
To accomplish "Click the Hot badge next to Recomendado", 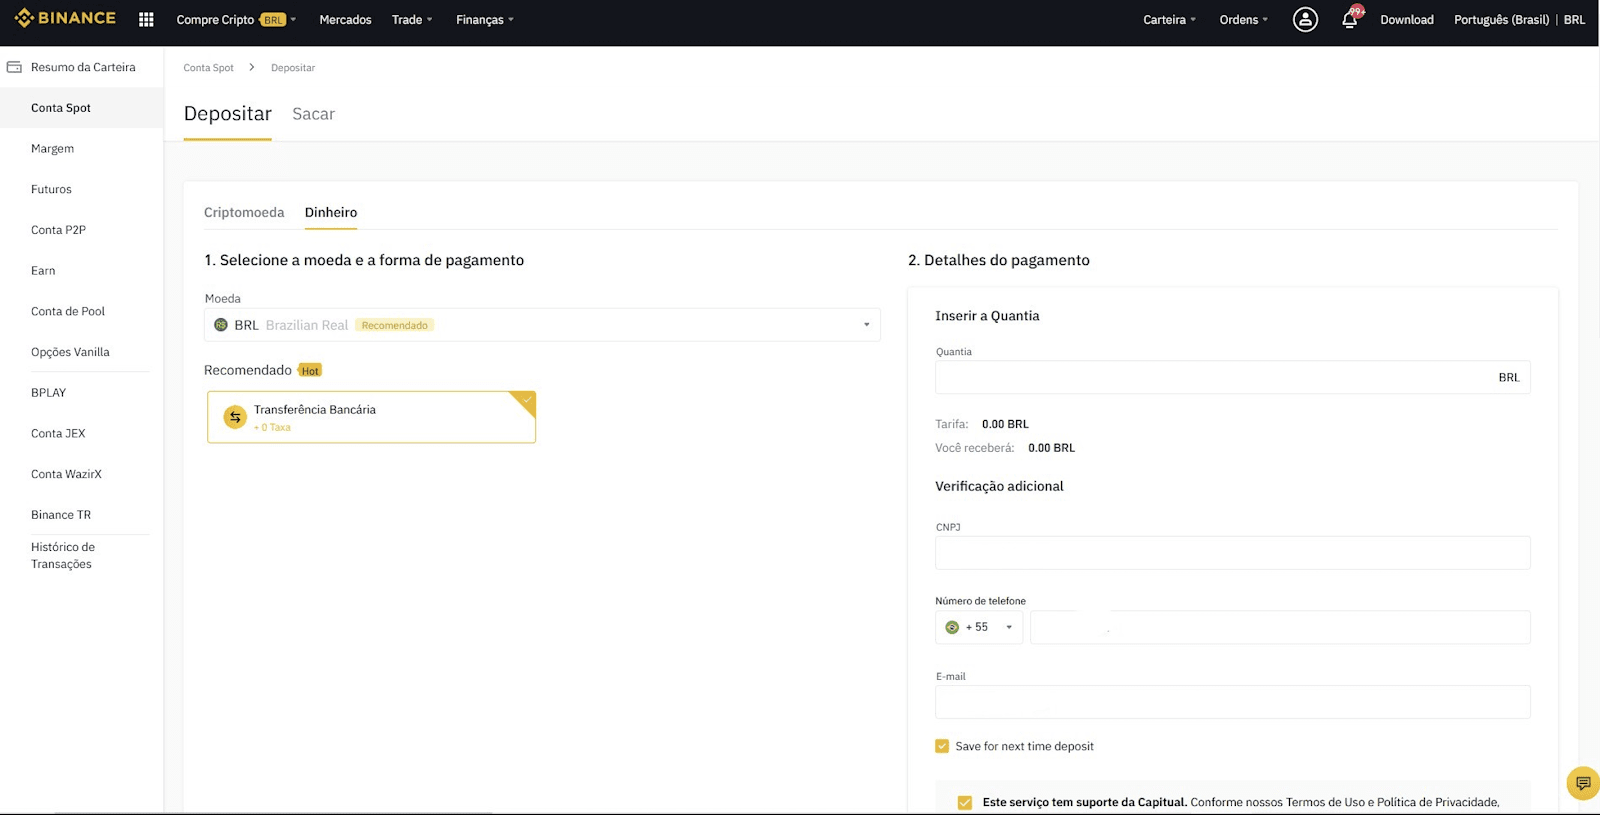I will tap(310, 371).
